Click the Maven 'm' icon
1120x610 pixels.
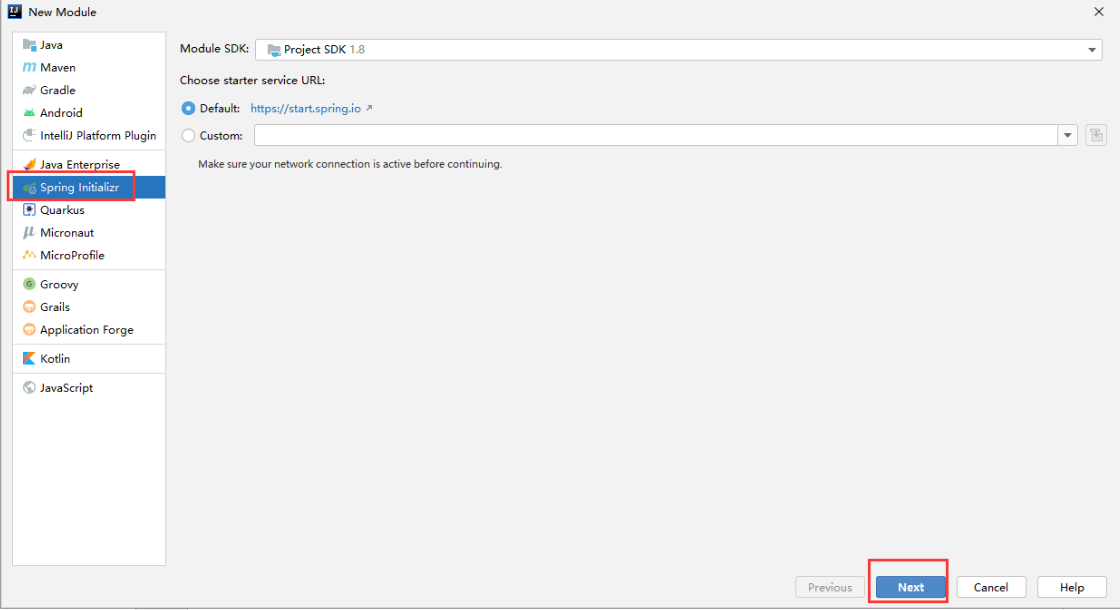coord(29,67)
